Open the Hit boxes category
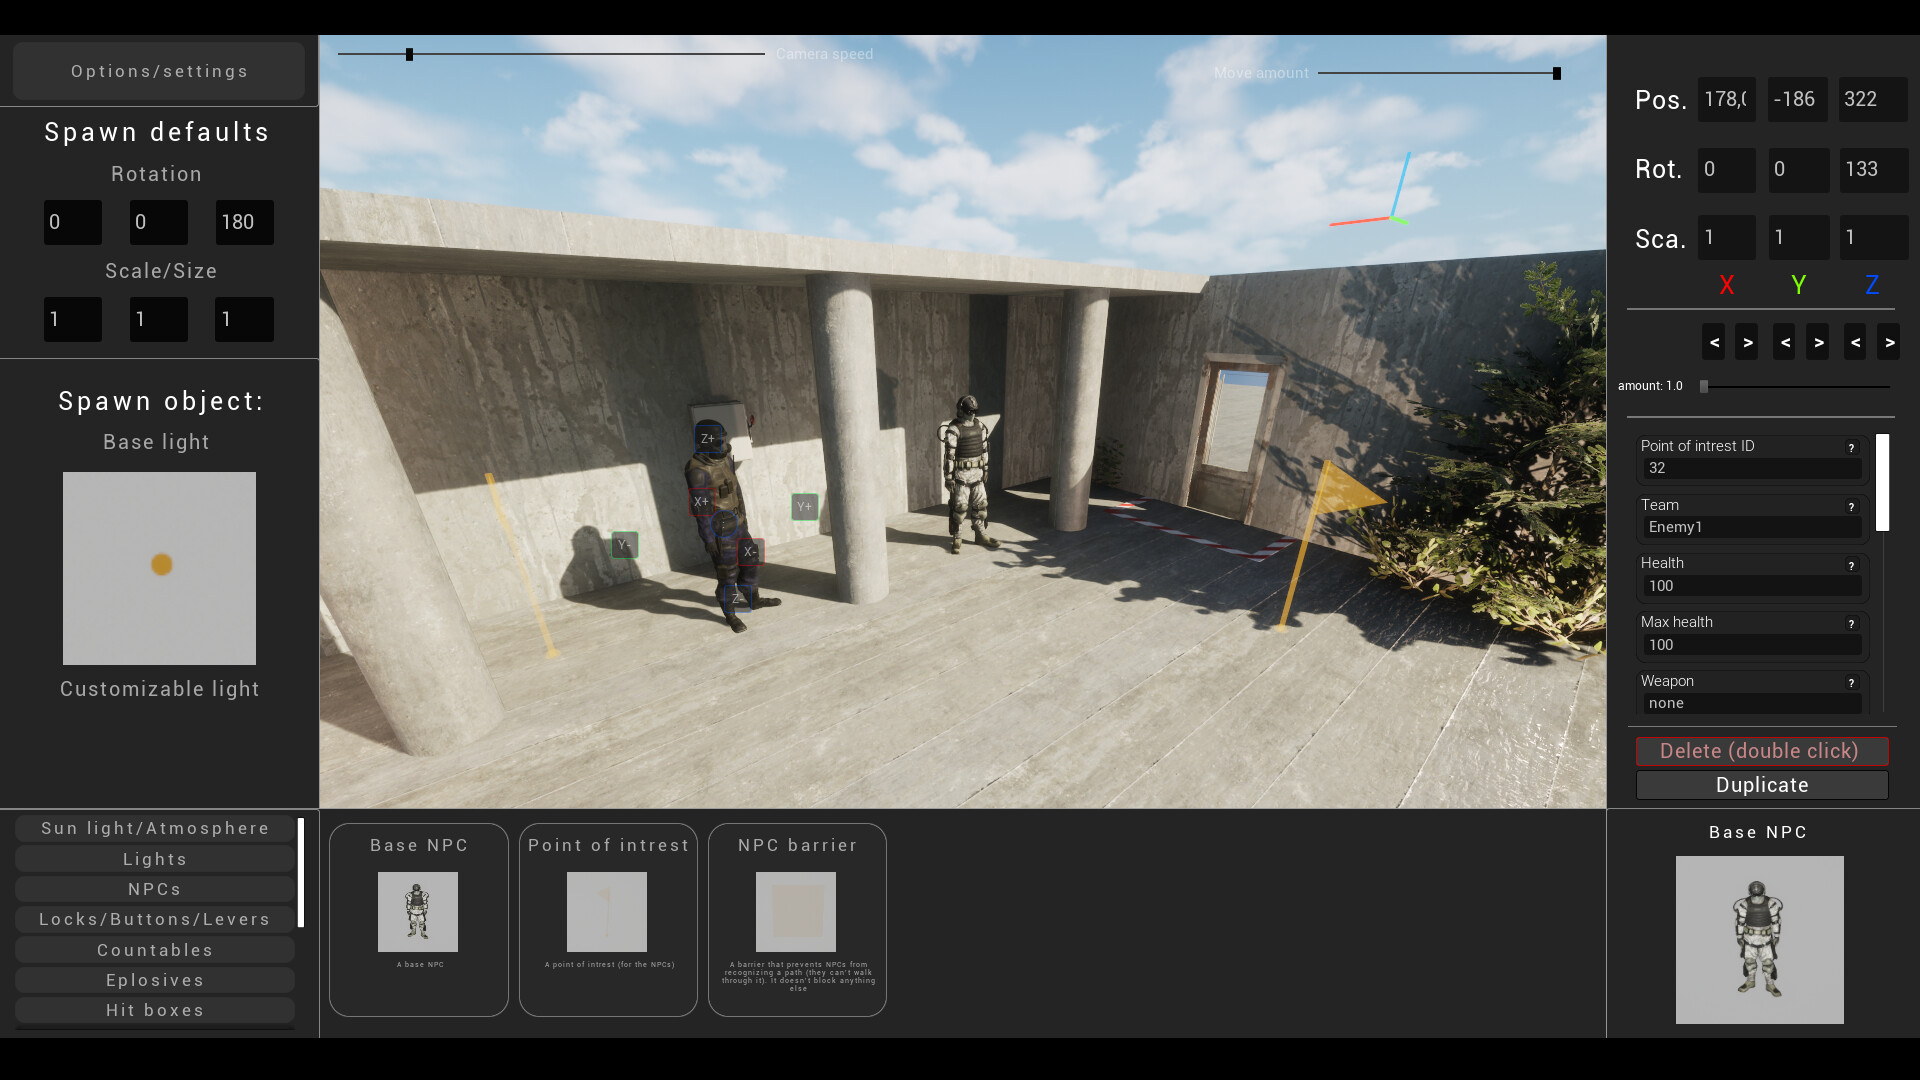The width and height of the screenshot is (1920, 1080). click(x=155, y=1010)
